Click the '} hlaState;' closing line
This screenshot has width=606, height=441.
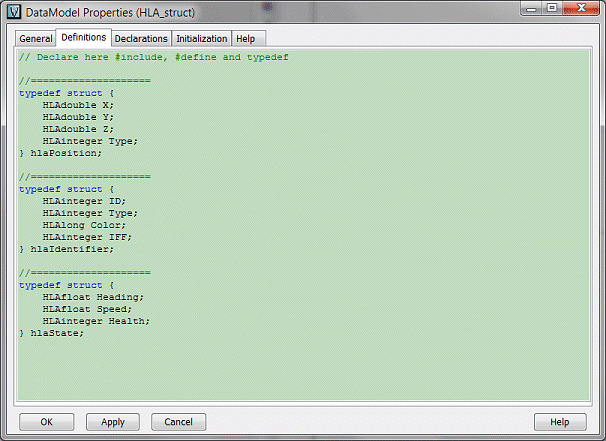pyautogui.click(x=51, y=333)
